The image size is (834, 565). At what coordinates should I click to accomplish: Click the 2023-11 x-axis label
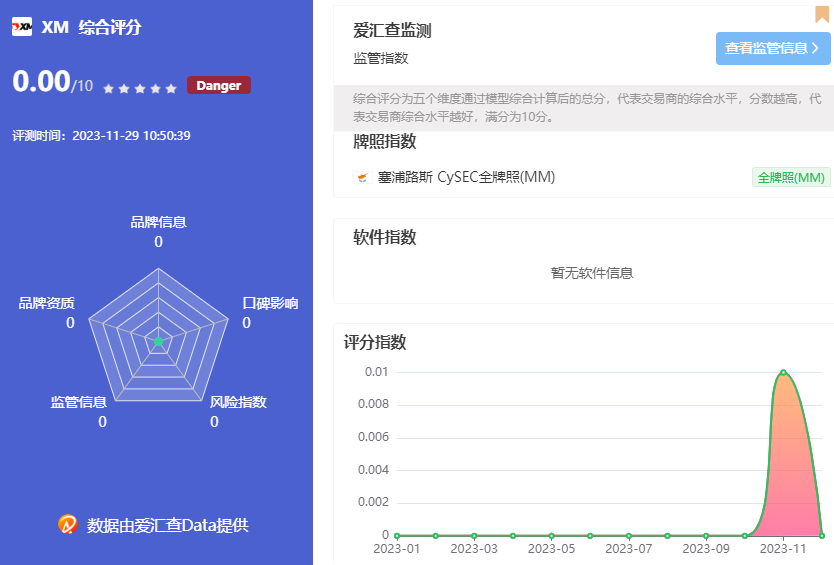[x=783, y=549]
